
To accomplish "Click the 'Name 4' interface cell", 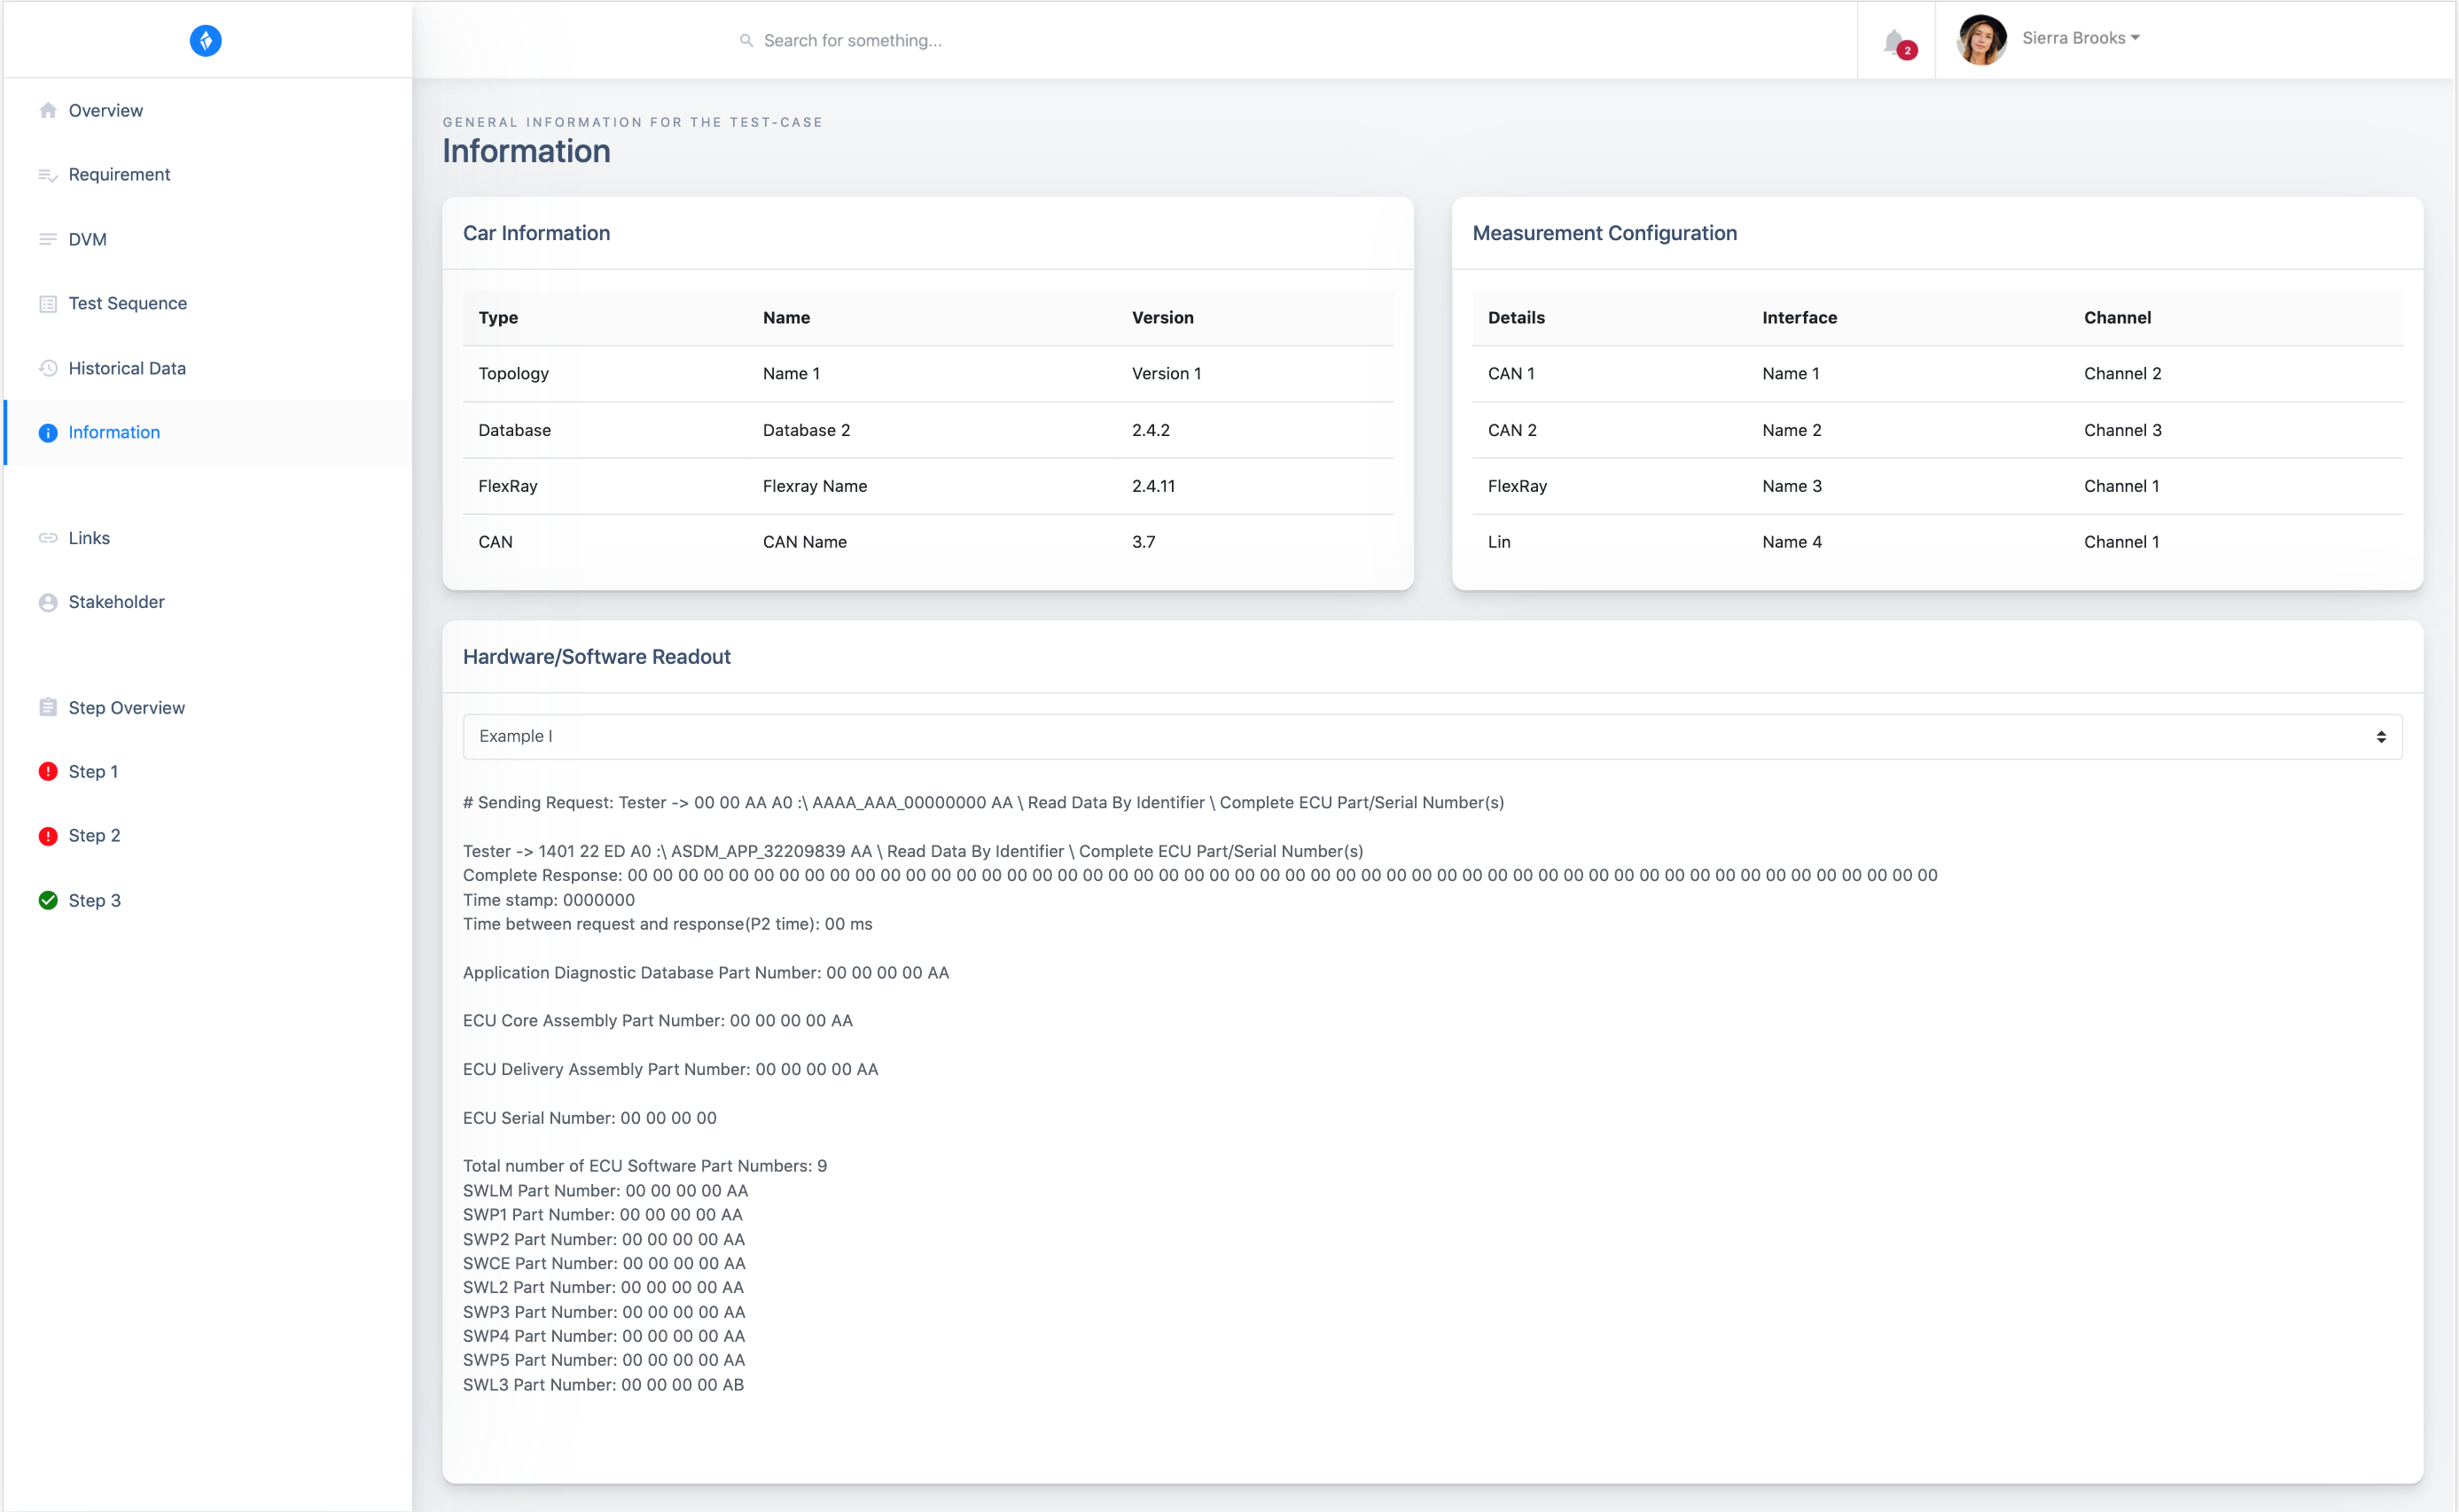I will (x=1791, y=542).
